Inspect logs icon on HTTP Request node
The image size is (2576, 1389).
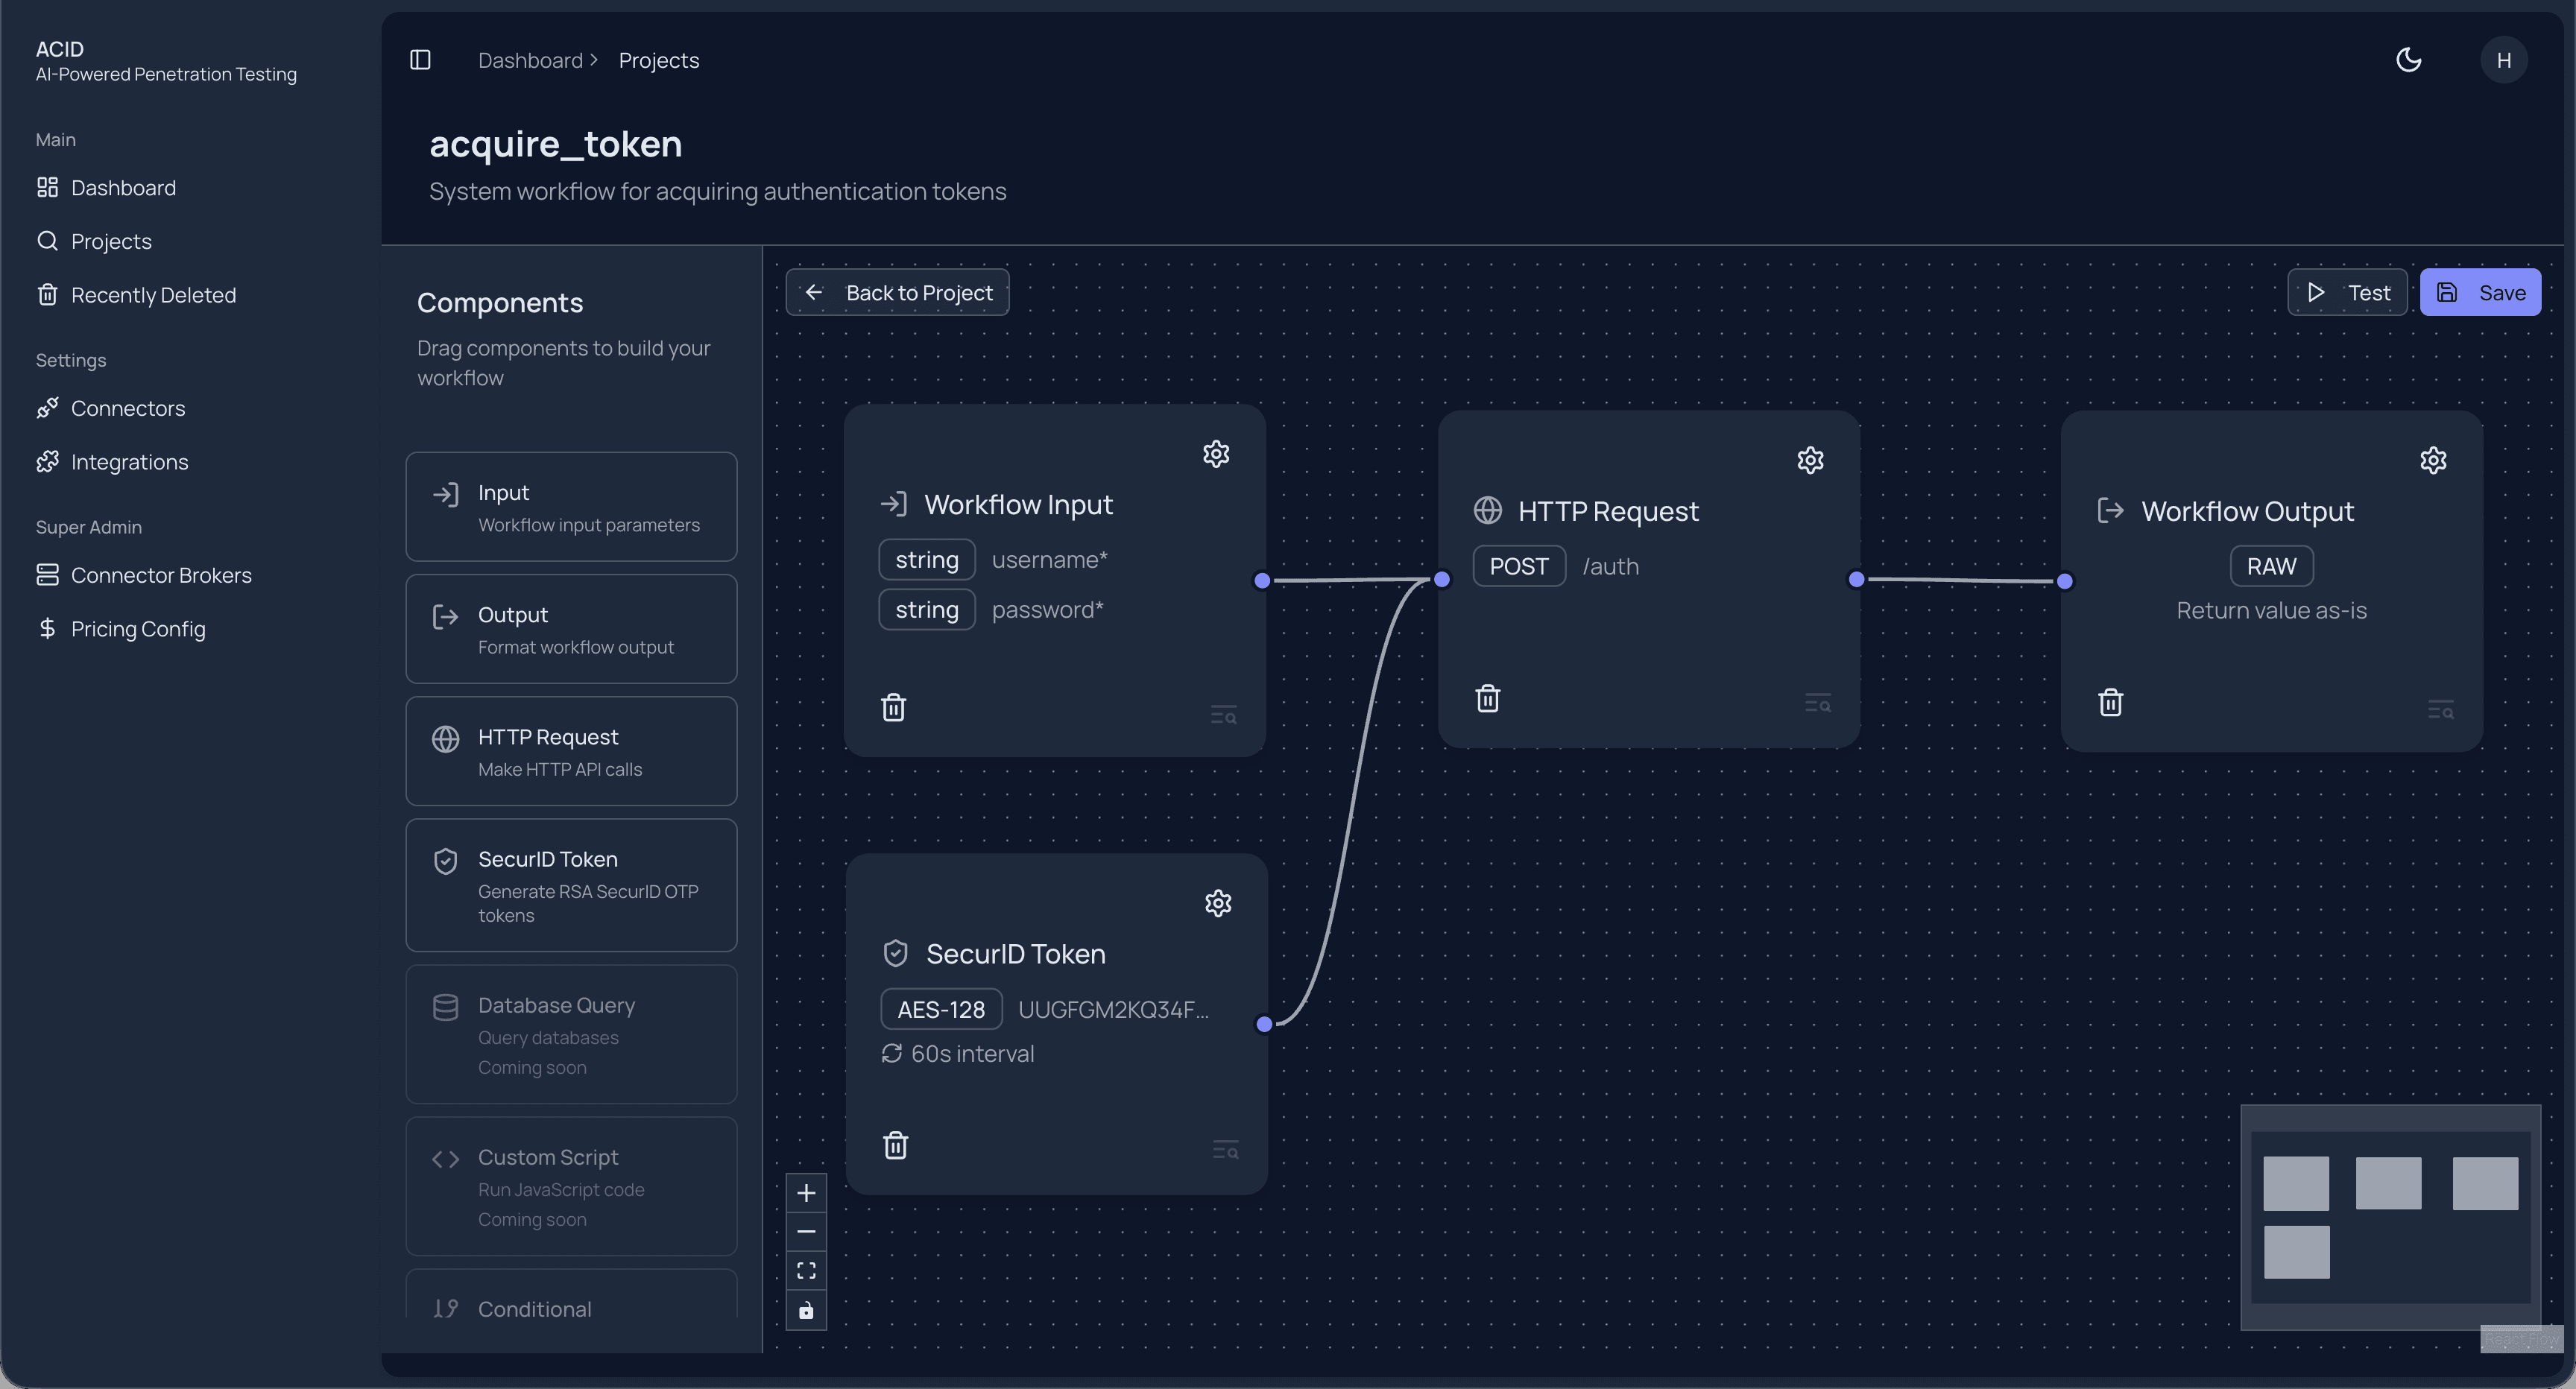[1818, 703]
